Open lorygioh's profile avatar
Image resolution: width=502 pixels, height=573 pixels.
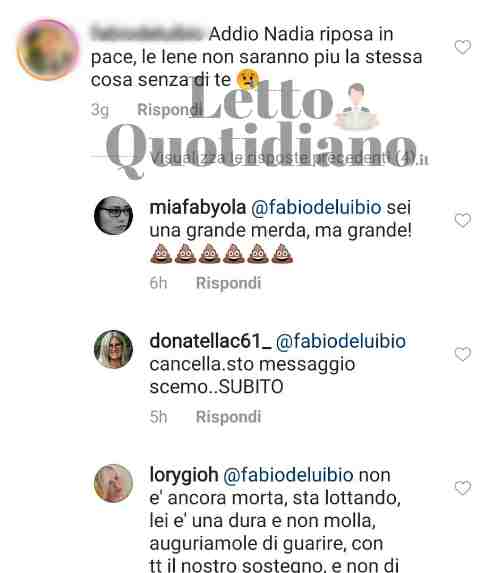click(x=113, y=483)
